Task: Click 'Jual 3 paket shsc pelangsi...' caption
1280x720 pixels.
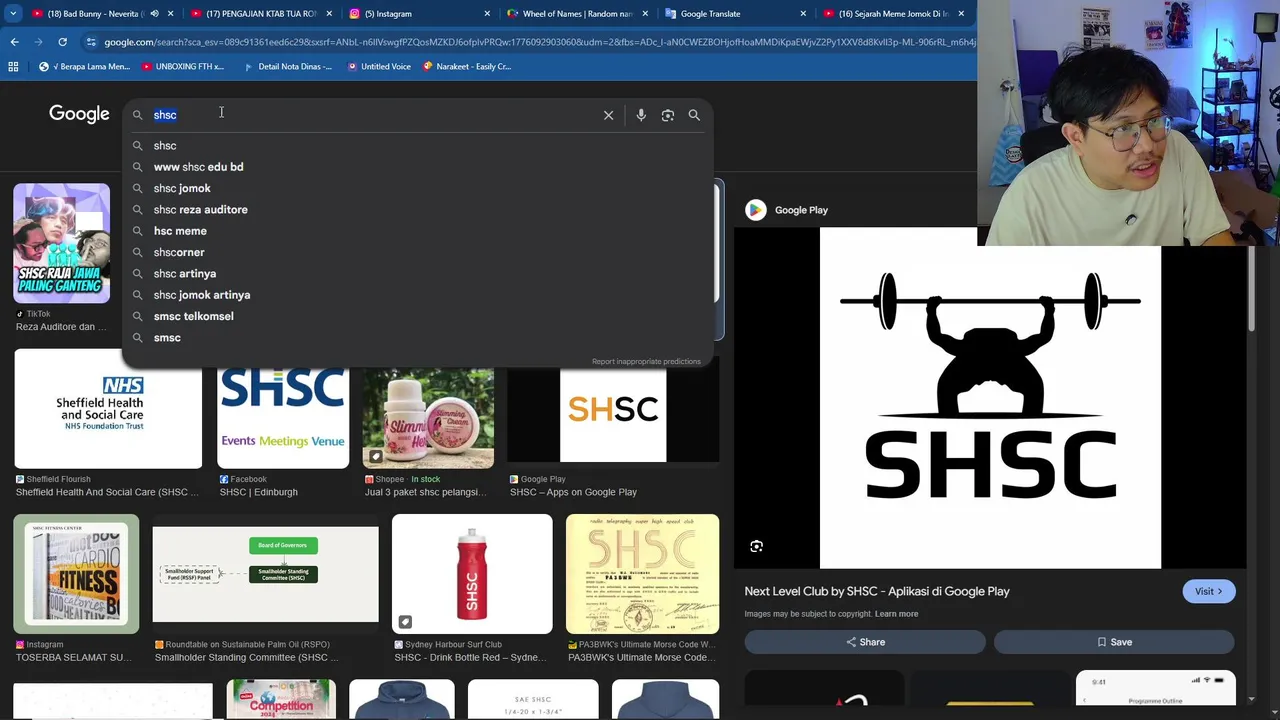Action: (x=425, y=492)
